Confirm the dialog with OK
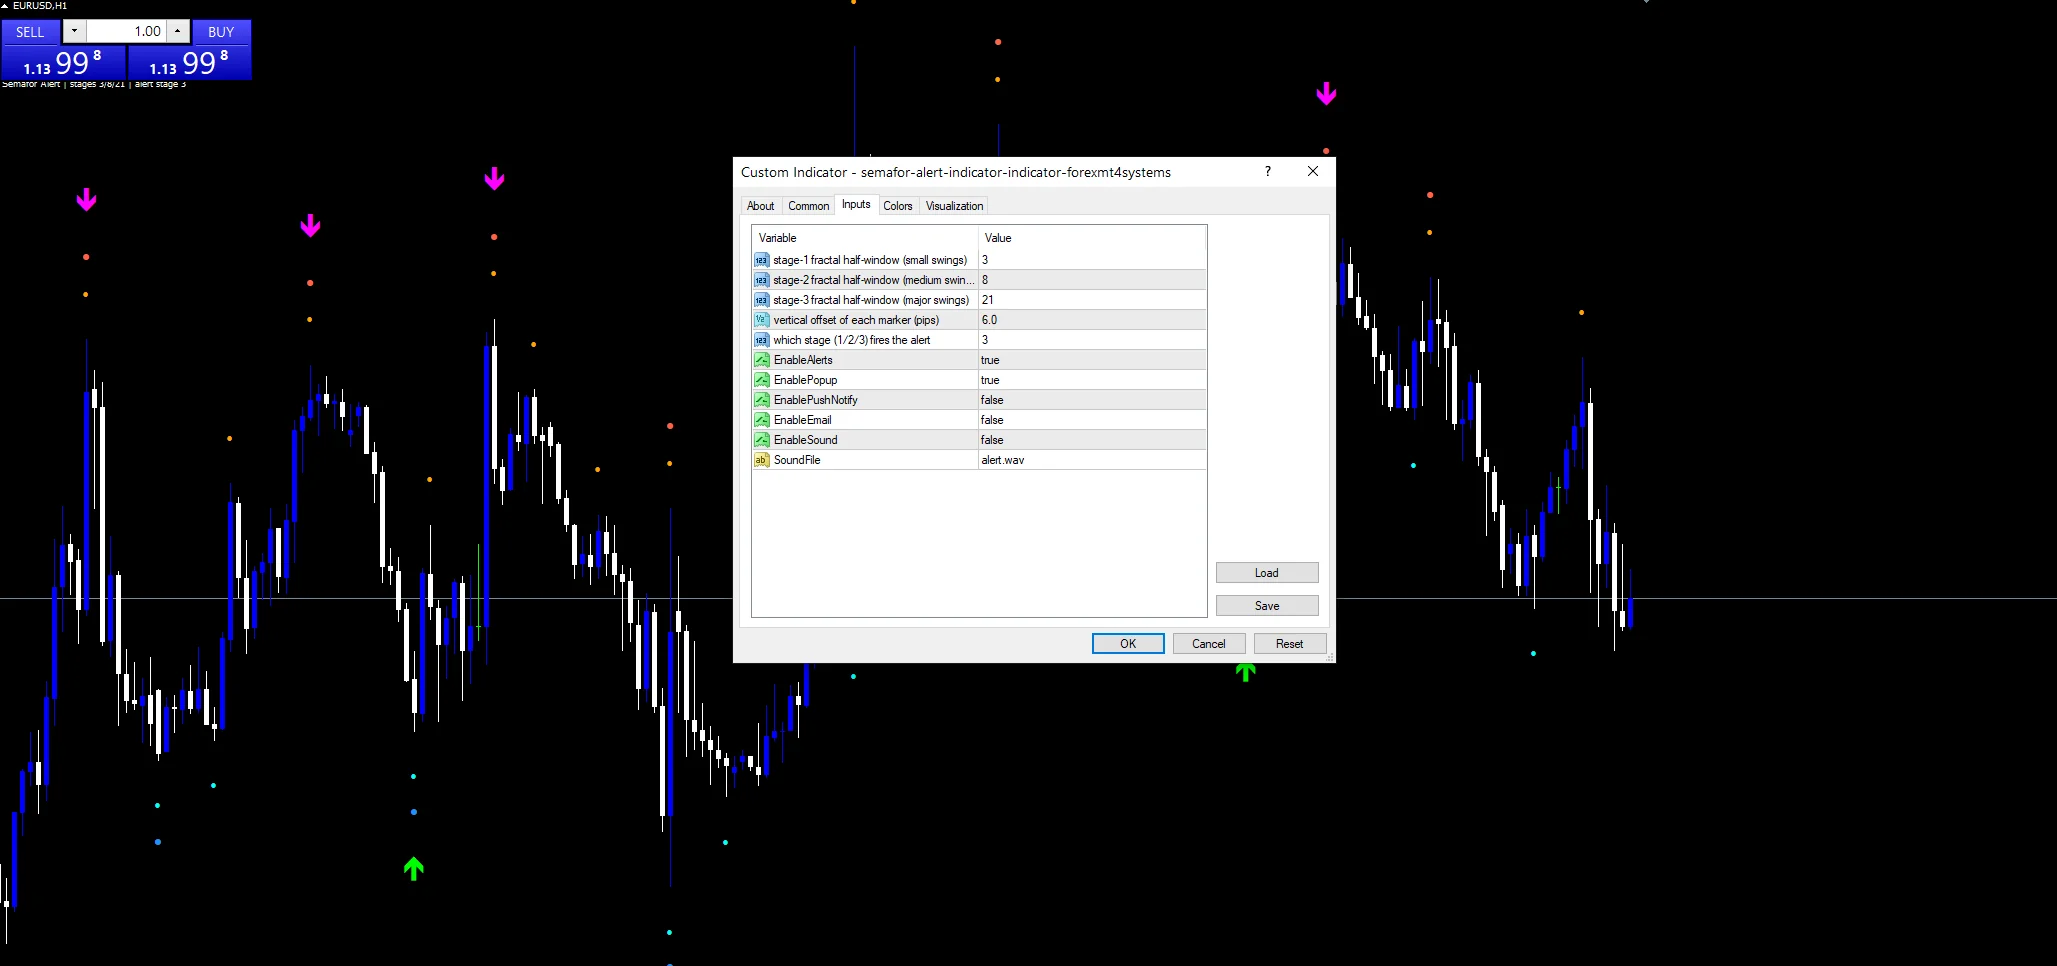2057x966 pixels. (1128, 644)
